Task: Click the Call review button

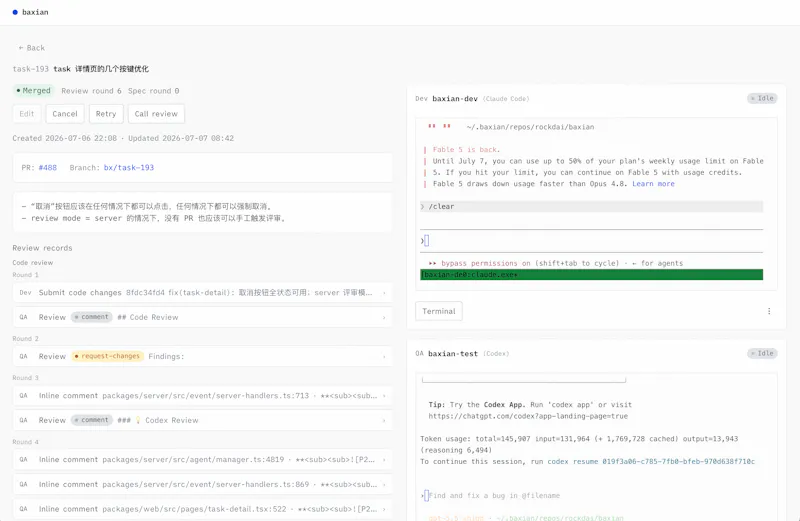Action: click(x=156, y=114)
